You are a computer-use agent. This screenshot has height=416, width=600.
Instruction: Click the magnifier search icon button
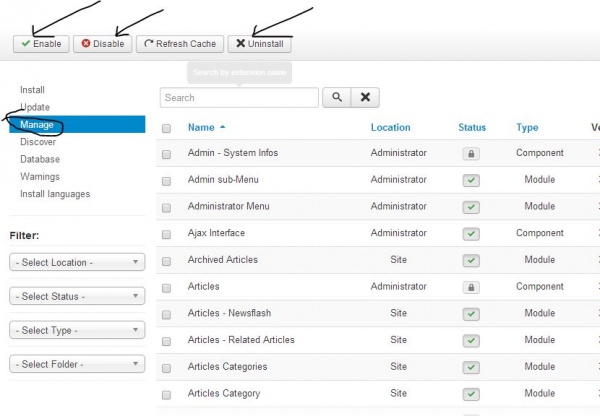pyautogui.click(x=338, y=98)
